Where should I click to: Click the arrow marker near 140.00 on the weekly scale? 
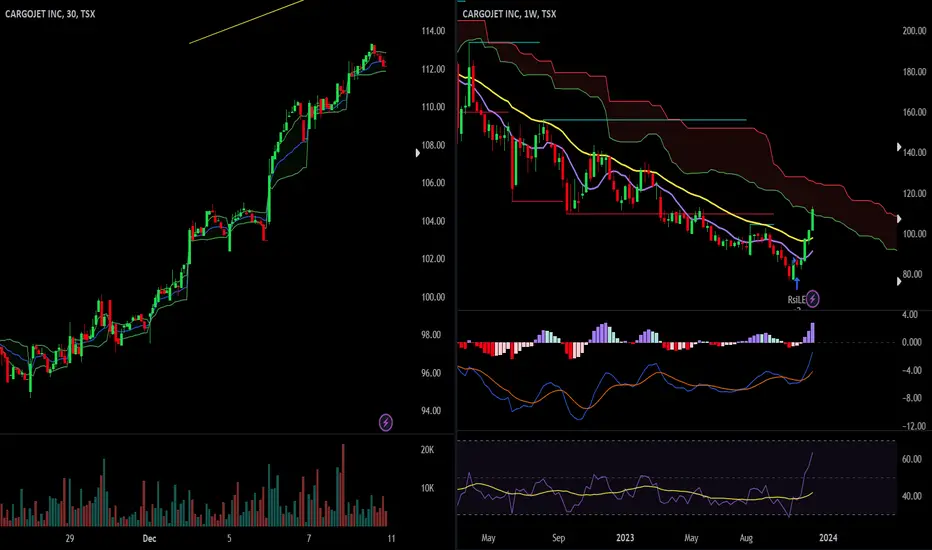899,147
